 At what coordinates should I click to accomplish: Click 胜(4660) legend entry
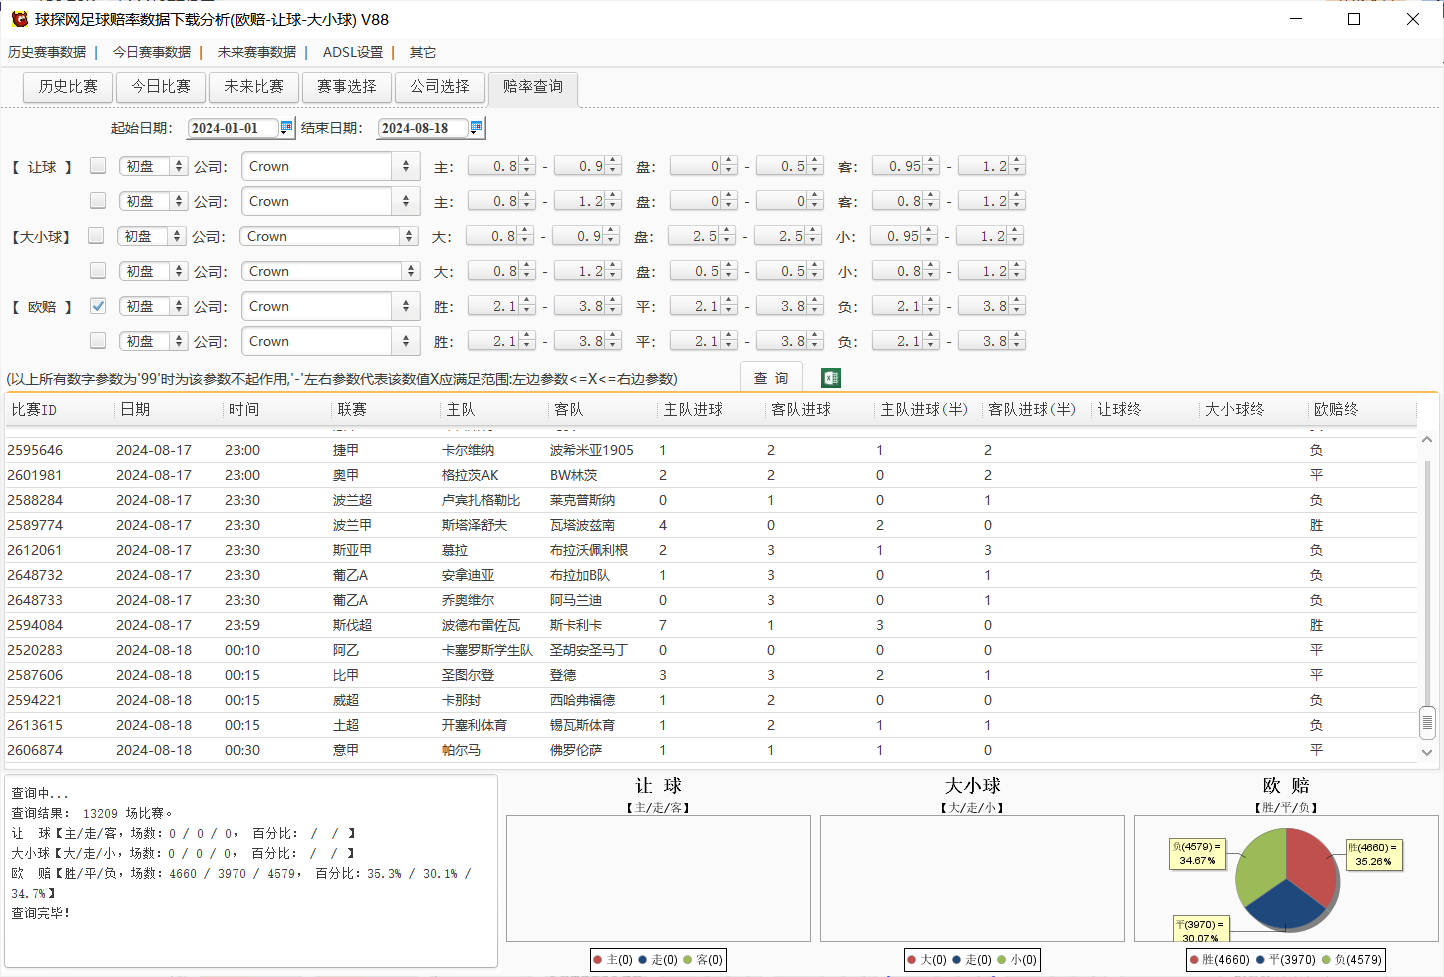click(x=1220, y=959)
